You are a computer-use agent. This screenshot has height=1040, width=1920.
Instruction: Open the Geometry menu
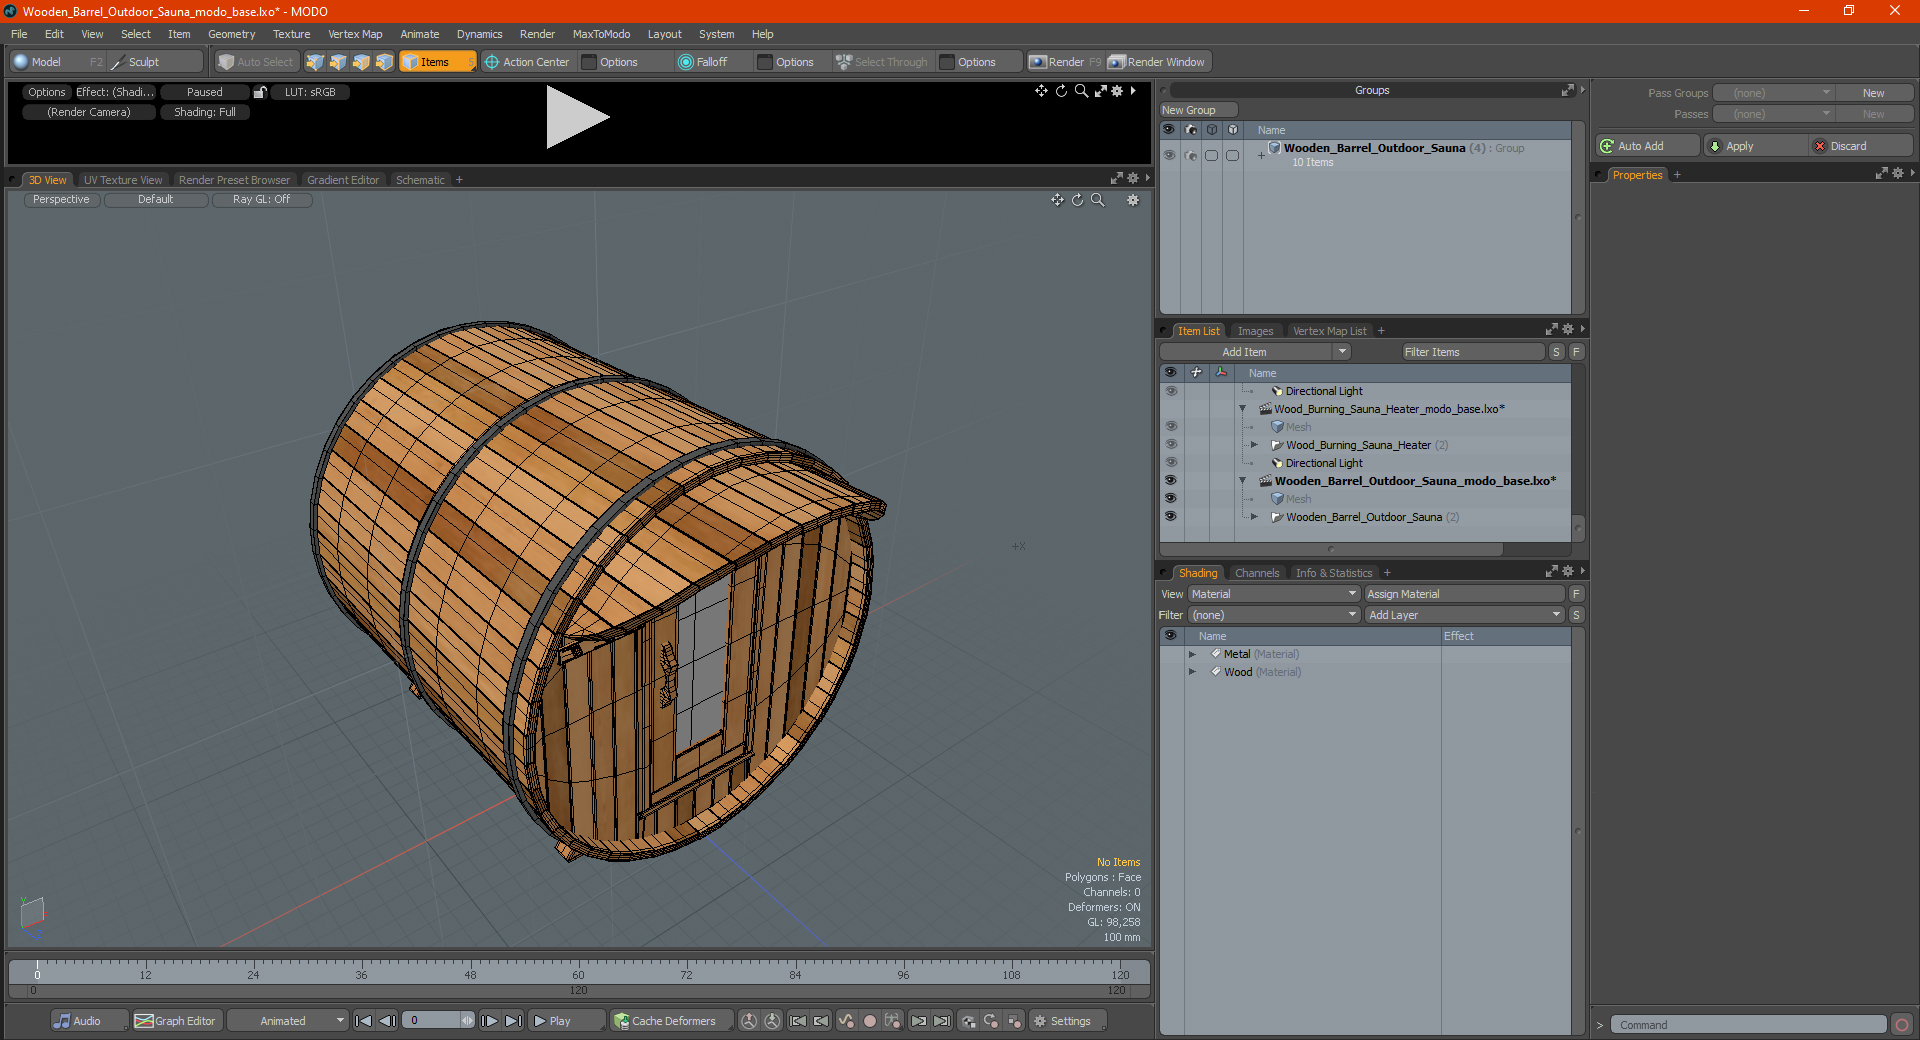(232, 34)
